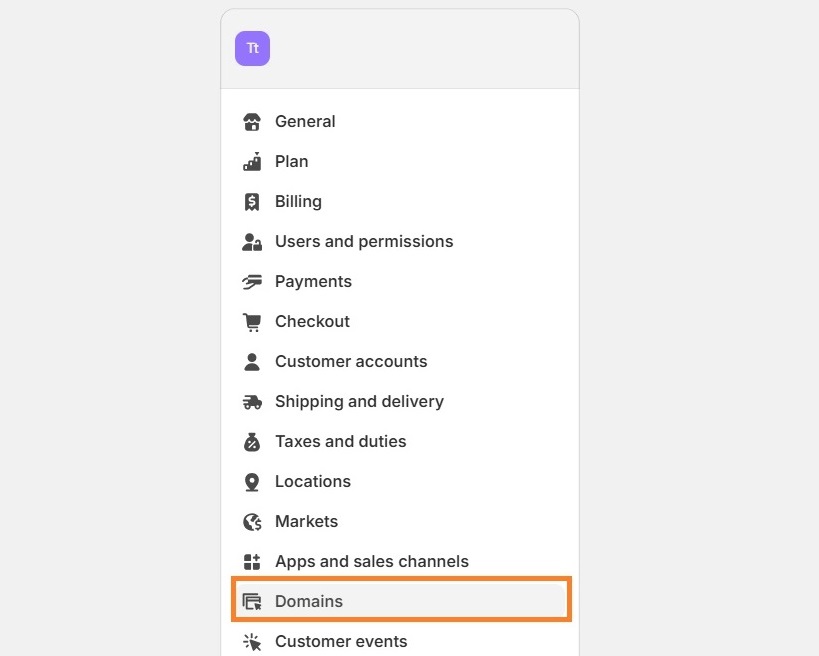Click the Shipping and delivery truck icon
Image resolution: width=819 pixels, height=656 pixels.
coord(252,401)
